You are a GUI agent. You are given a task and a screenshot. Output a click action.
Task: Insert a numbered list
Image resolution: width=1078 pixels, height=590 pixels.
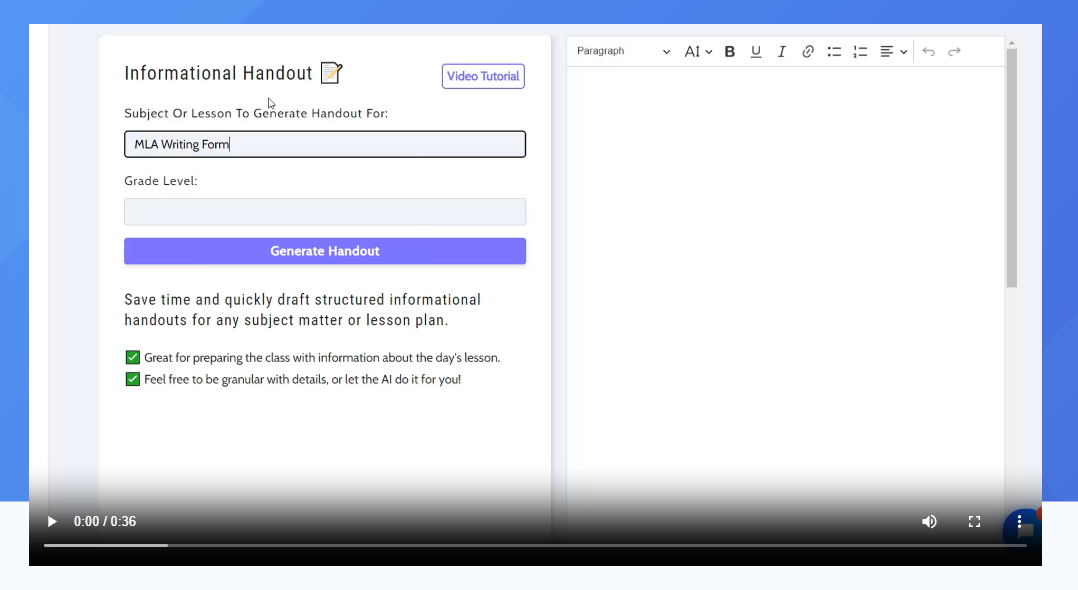point(860,52)
